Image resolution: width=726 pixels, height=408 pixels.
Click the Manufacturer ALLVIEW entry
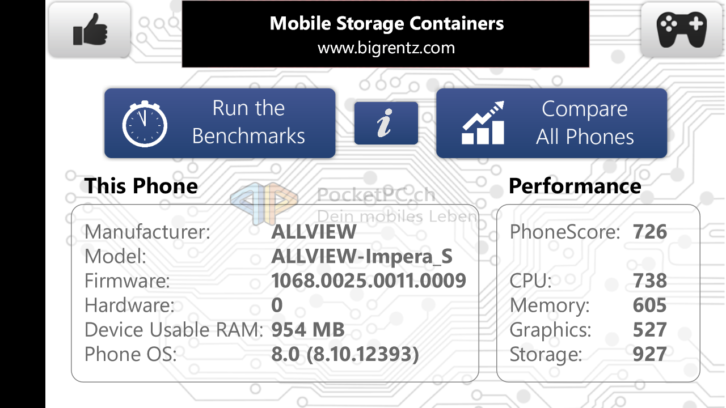(x=313, y=232)
